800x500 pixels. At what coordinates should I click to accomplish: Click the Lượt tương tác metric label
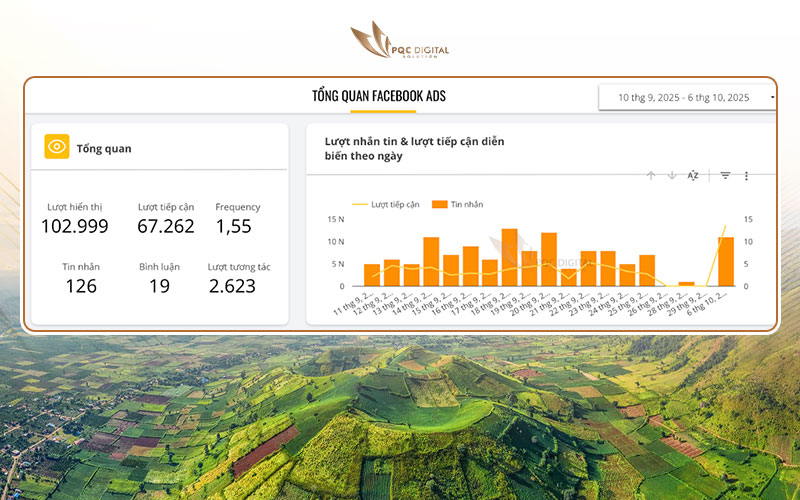pos(239,267)
